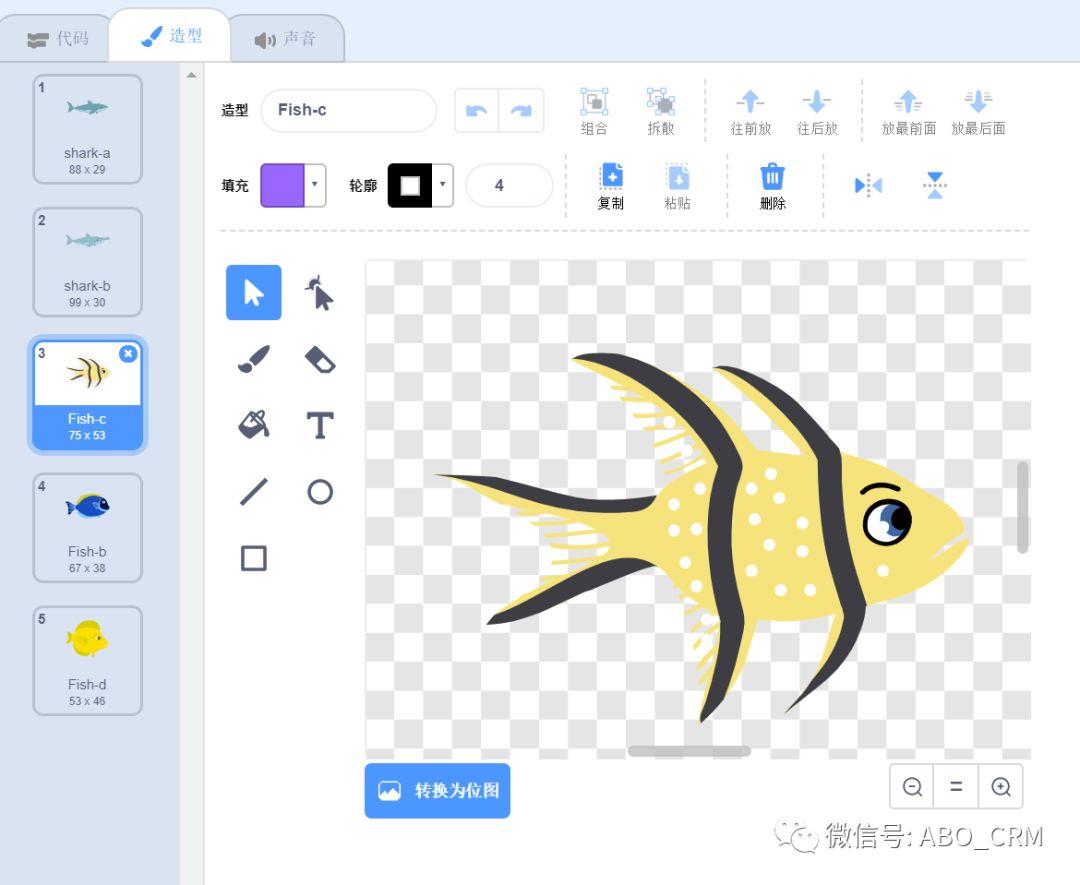Zoom in on the canvas
Image resolution: width=1080 pixels, height=885 pixels.
click(x=1001, y=787)
